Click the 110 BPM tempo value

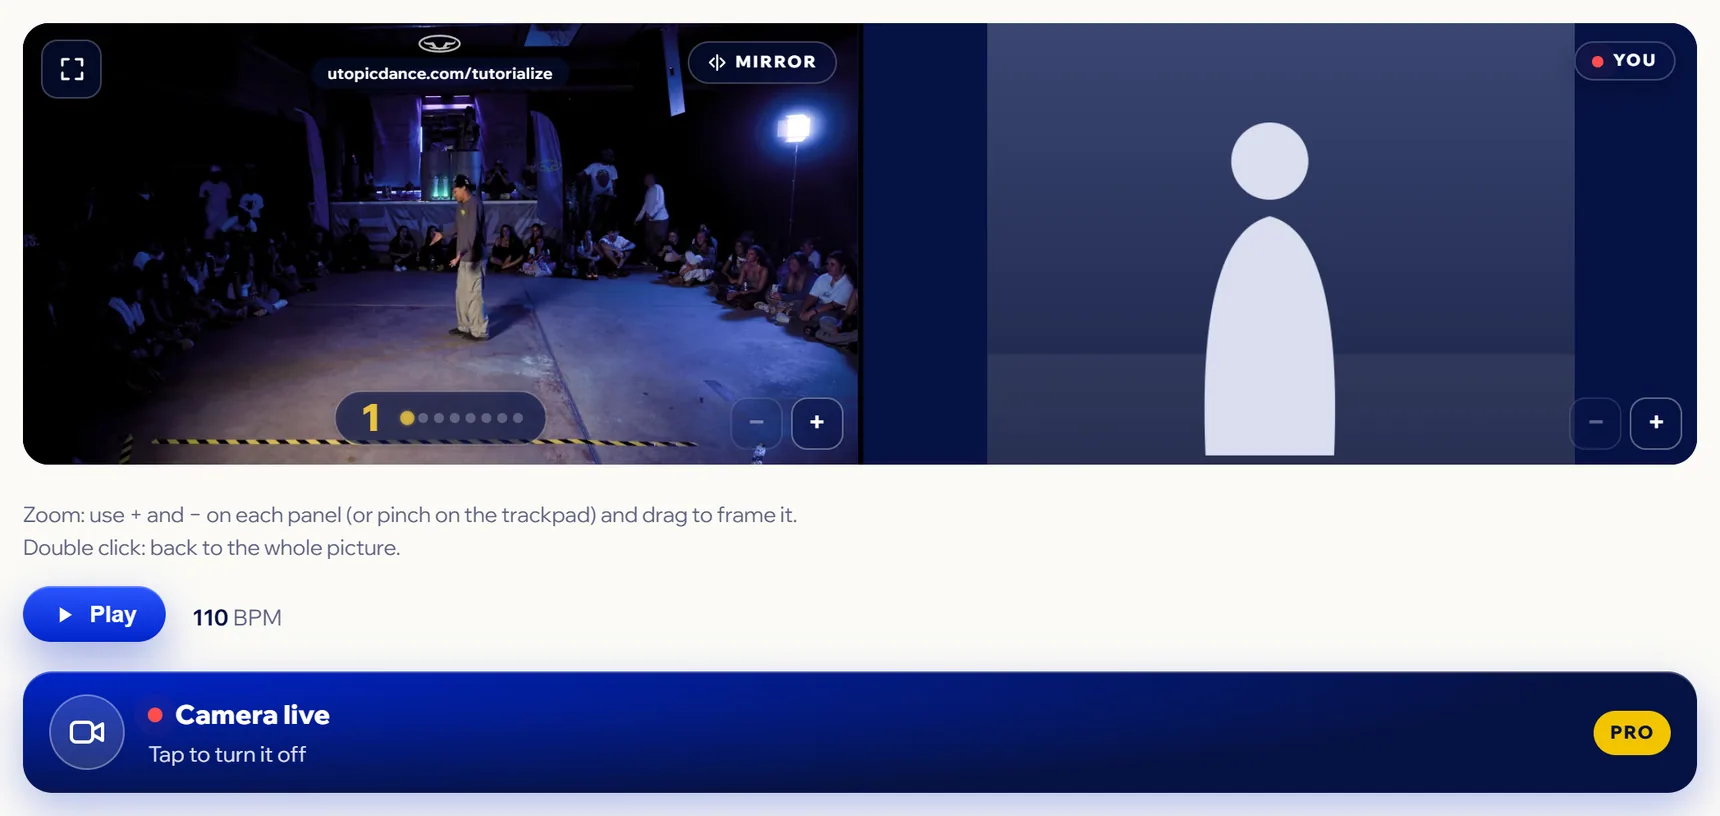237,618
